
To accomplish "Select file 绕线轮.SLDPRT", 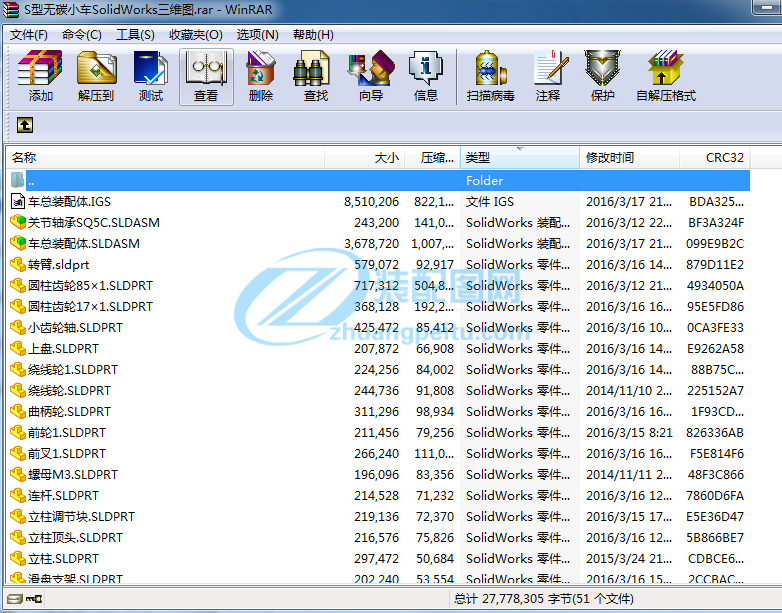I will (69, 391).
